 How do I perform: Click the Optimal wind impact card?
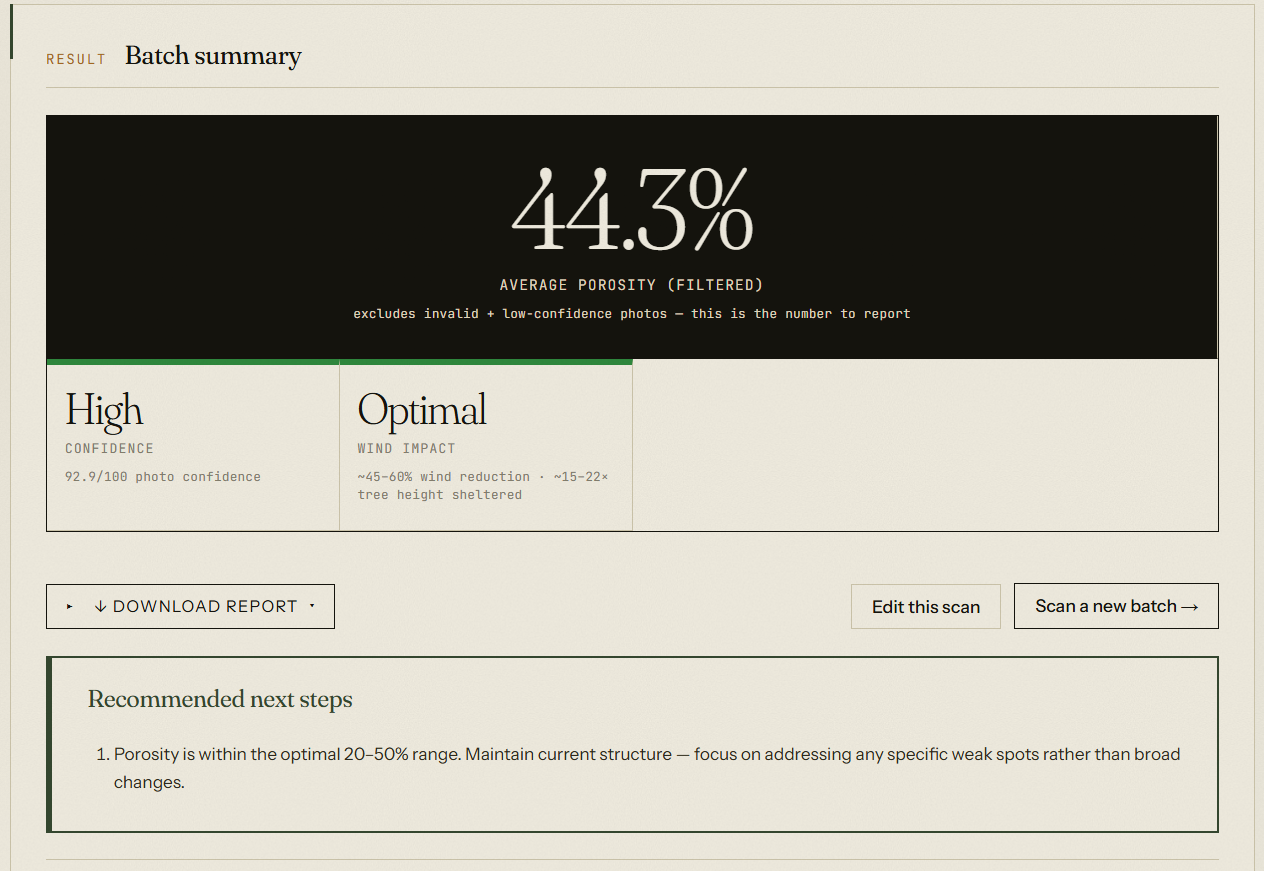coord(486,446)
